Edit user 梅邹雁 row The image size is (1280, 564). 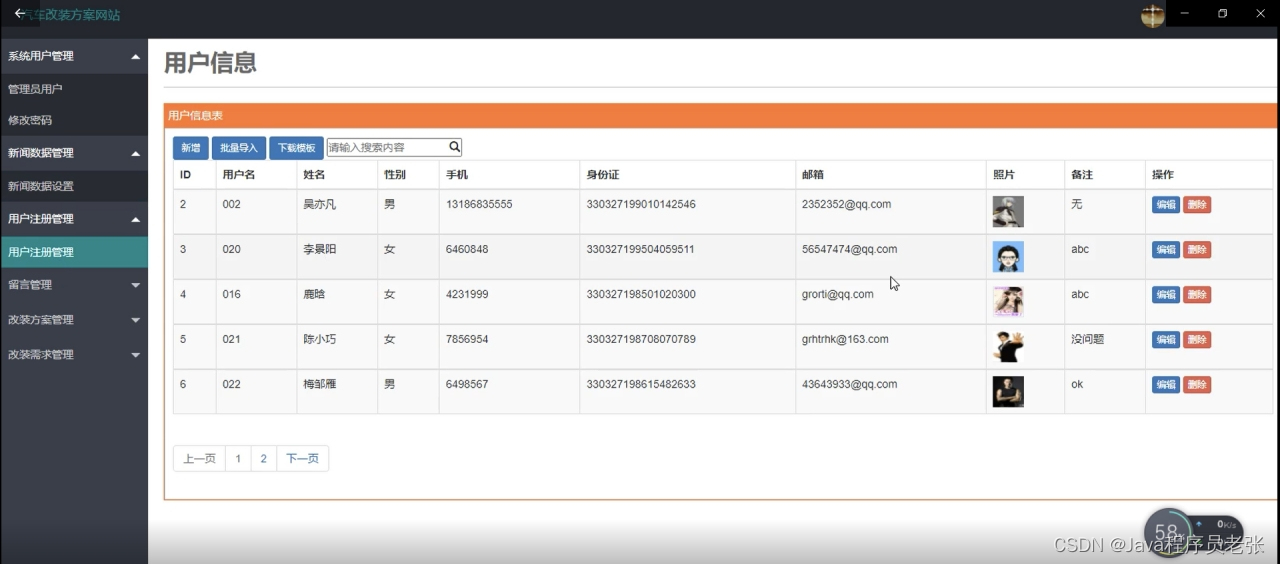pos(1165,385)
